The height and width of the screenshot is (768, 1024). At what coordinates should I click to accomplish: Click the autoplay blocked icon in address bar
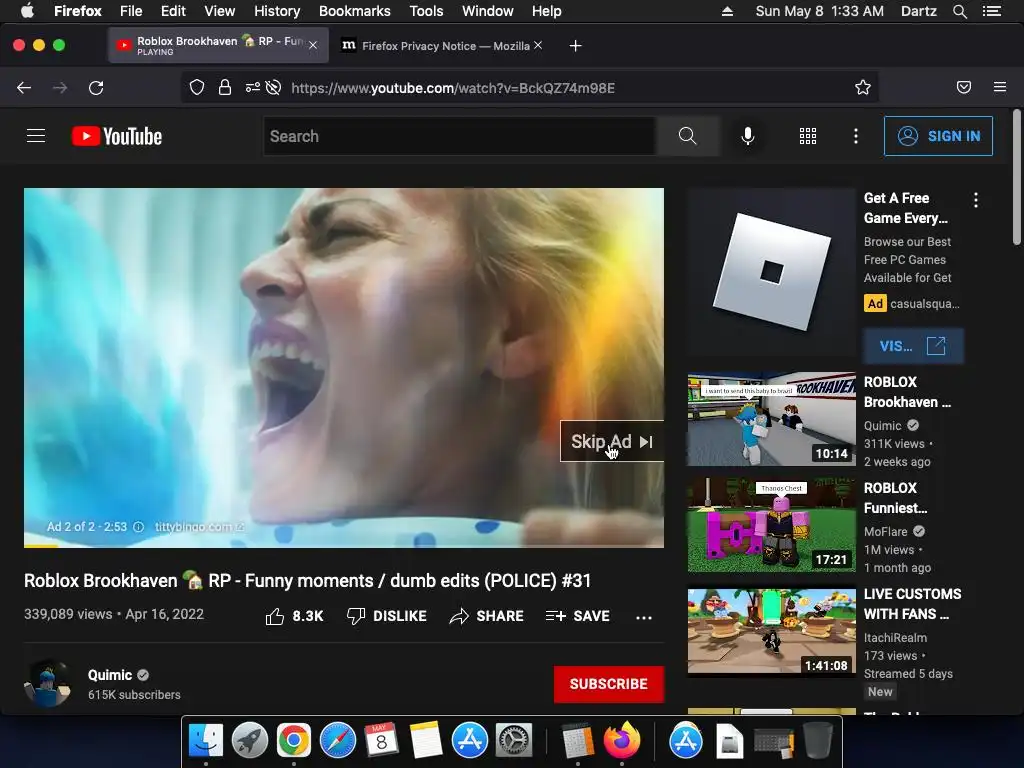tap(274, 88)
